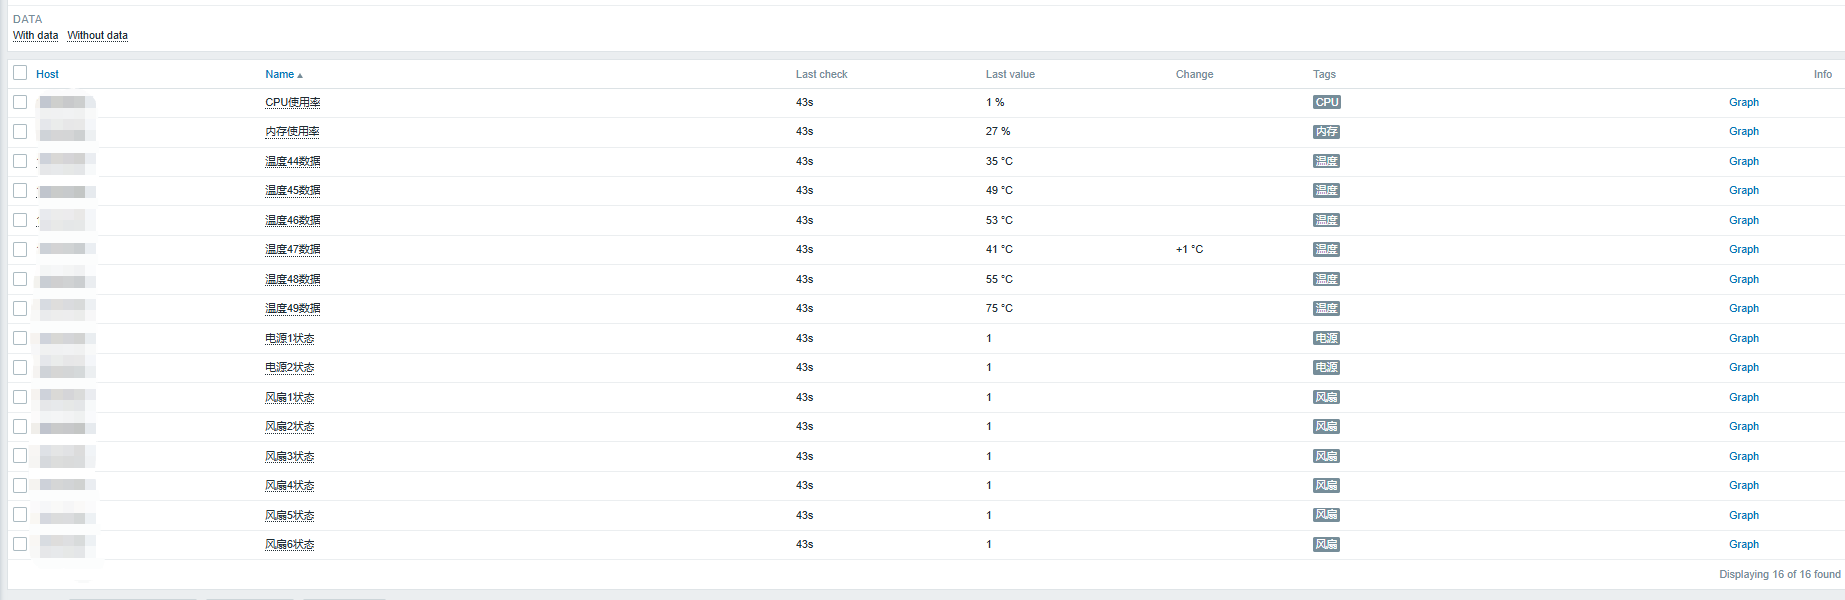The height and width of the screenshot is (600, 1845).
Task: Click the blurred host name in the 温度48数据 row
Action: point(63,279)
